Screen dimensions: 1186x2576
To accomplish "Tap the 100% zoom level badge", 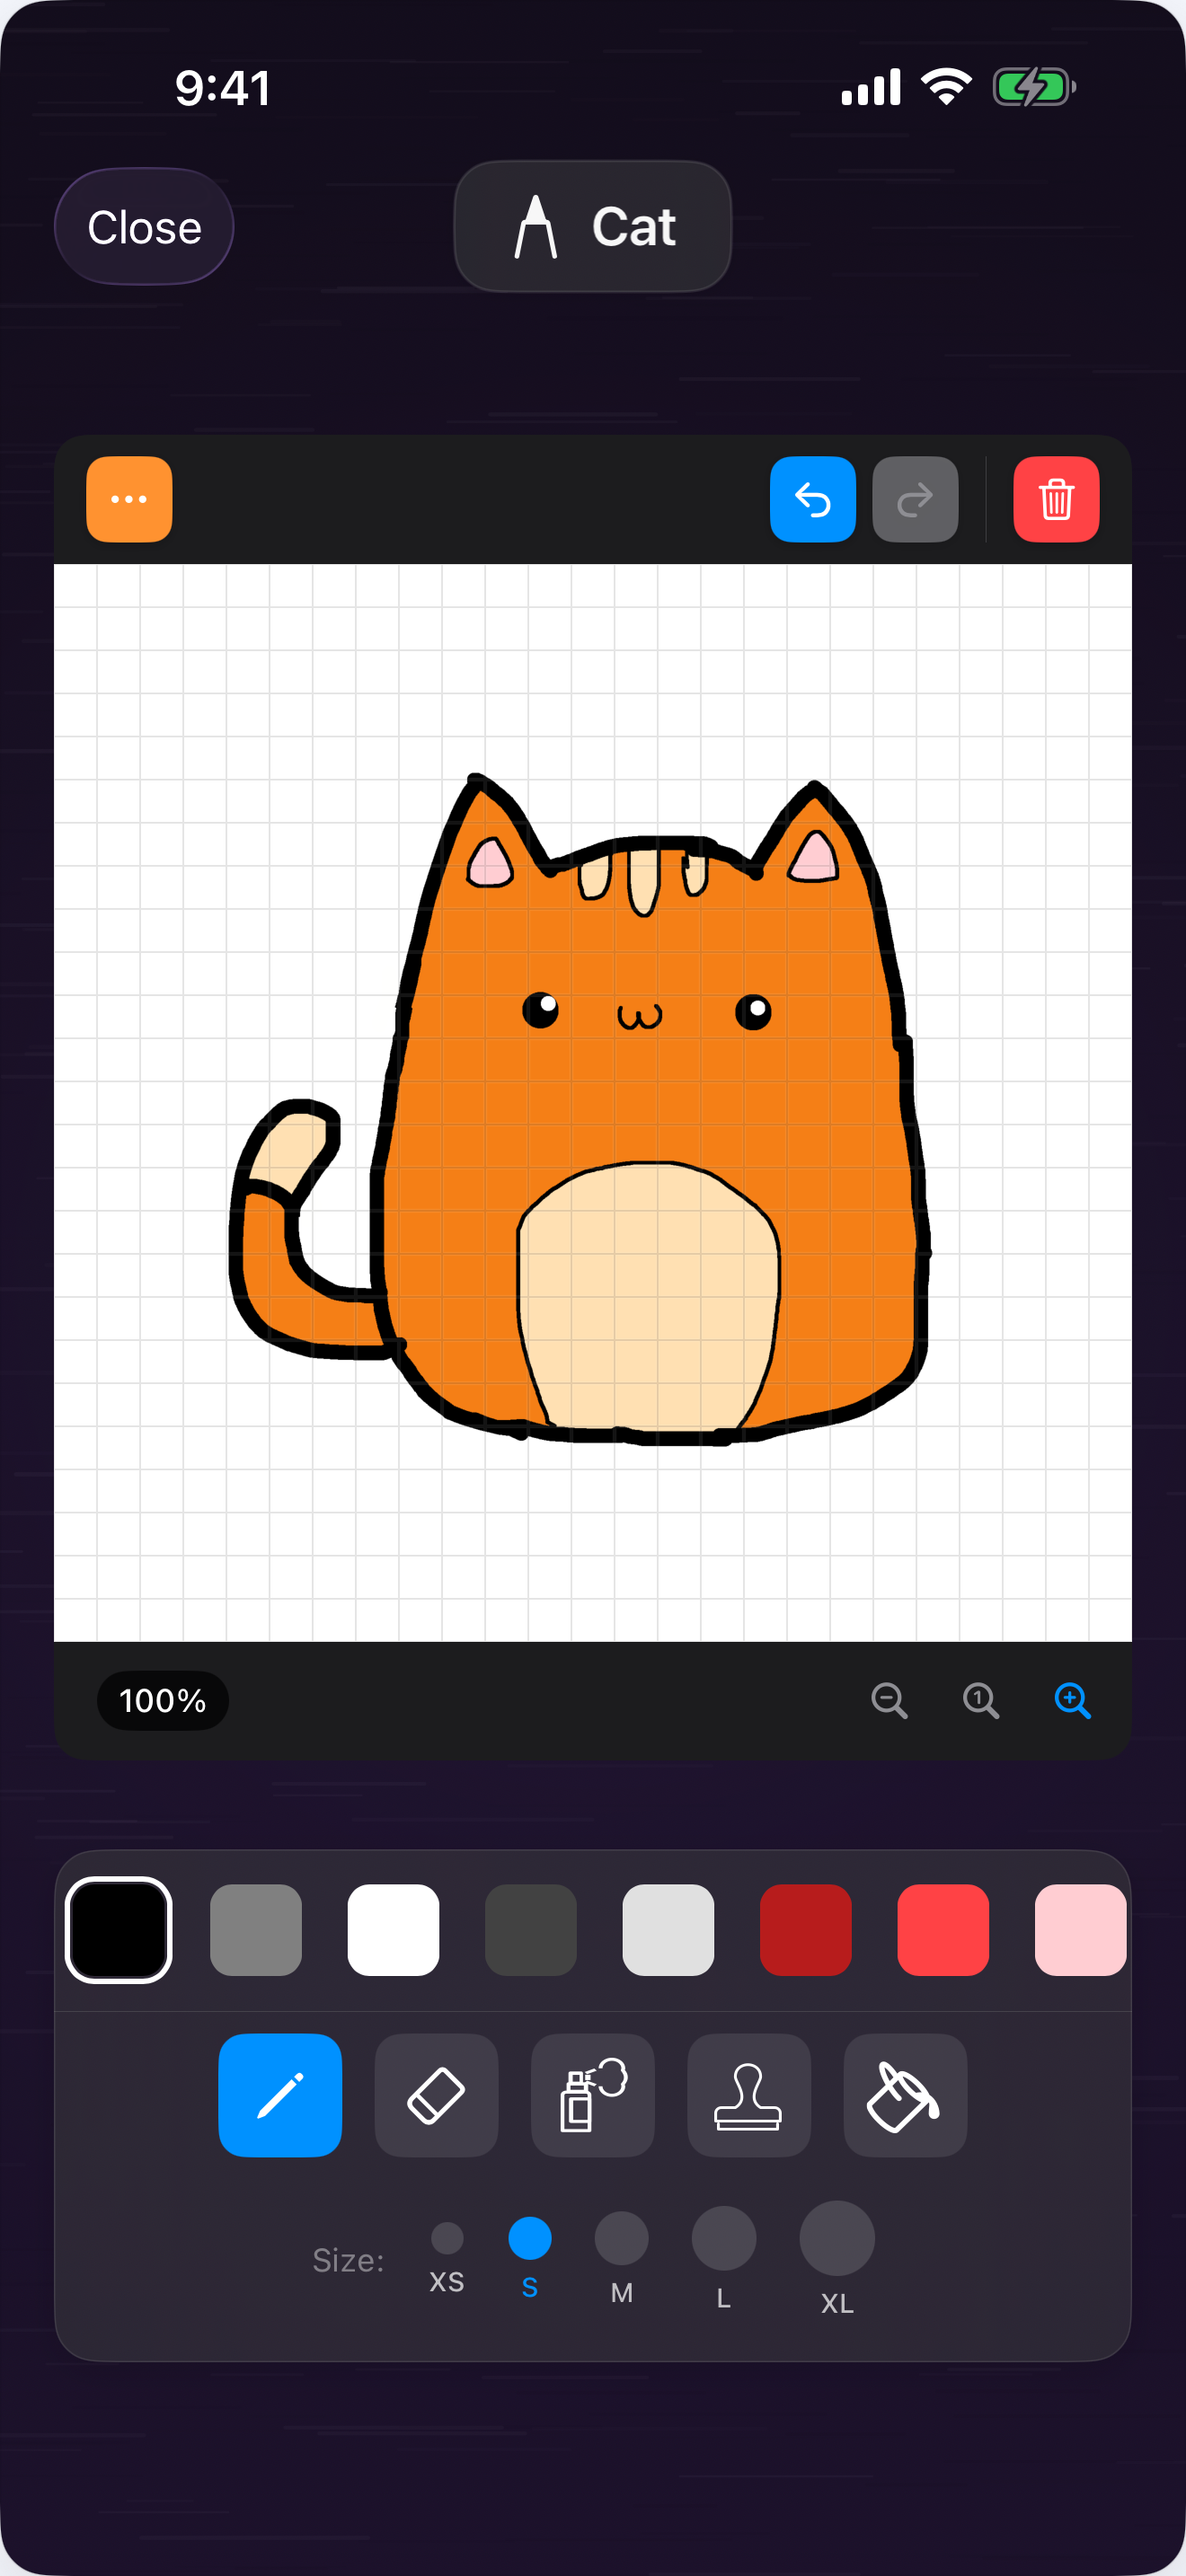I will tap(162, 1700).
